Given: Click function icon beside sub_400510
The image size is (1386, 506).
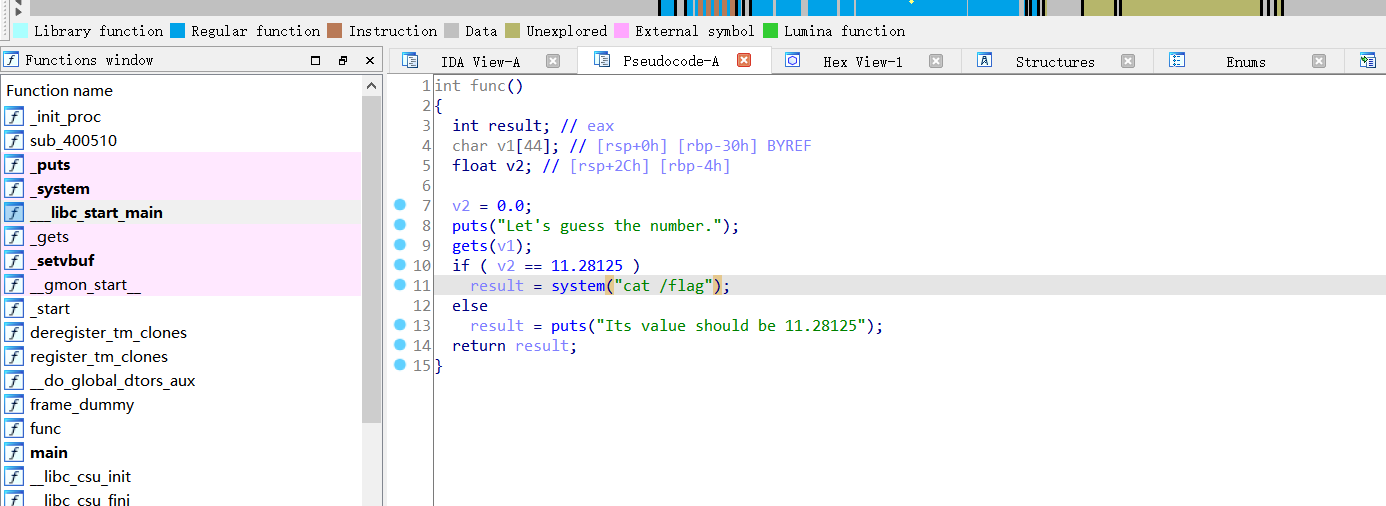Looking at the screenshot, I should (x=14, y=140).
